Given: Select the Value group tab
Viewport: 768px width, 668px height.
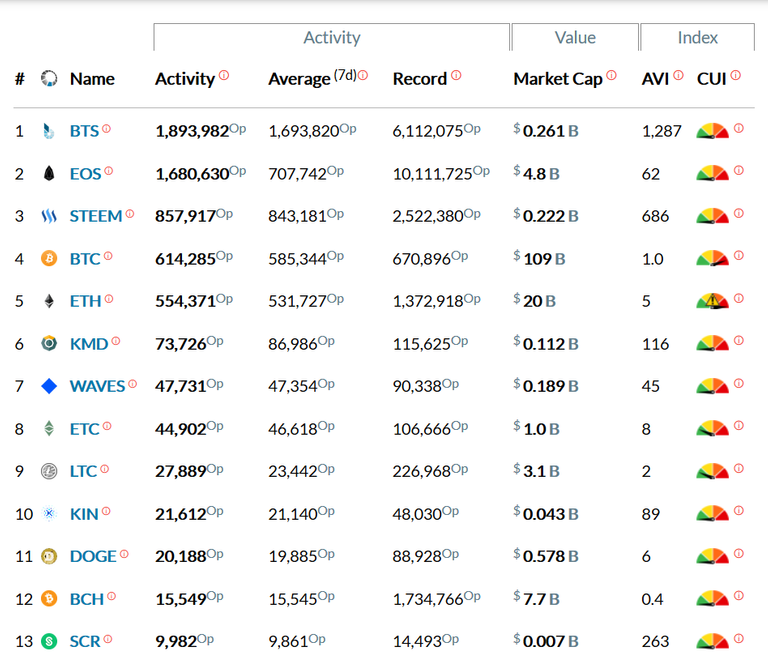Looking at the screenshot, I should tap(575, 37).
